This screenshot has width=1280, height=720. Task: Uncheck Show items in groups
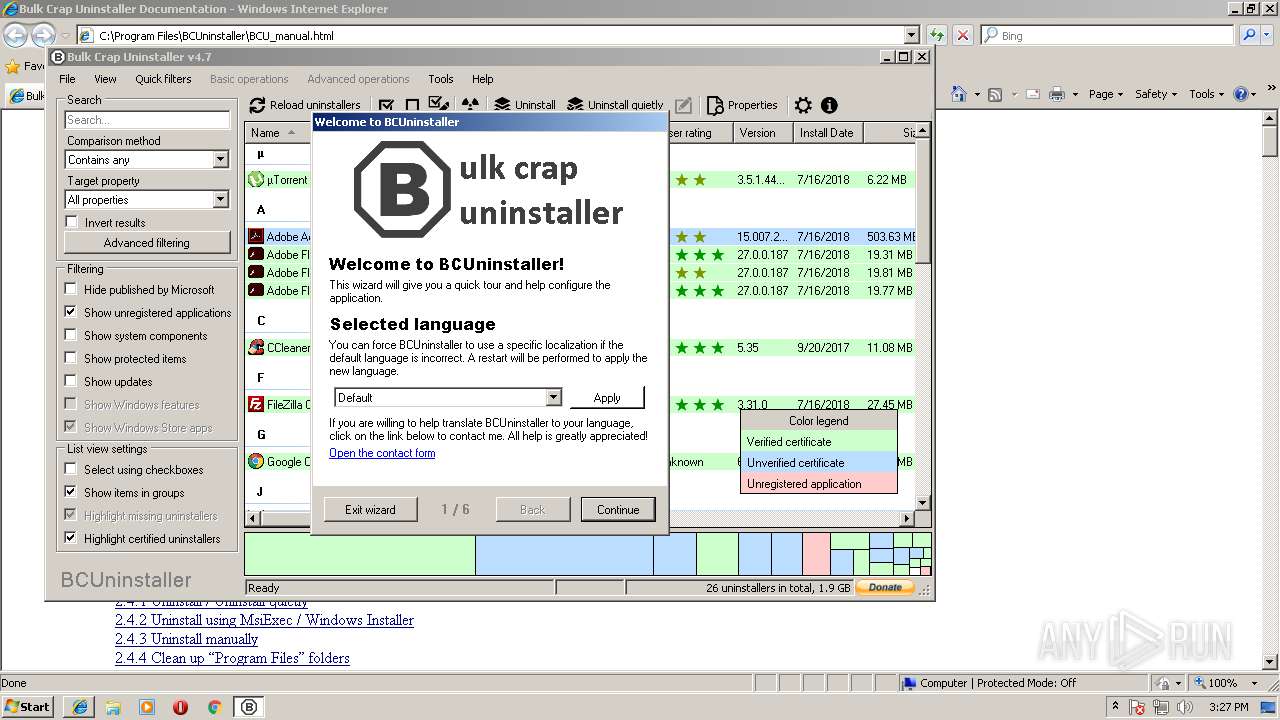pos(70,492)
